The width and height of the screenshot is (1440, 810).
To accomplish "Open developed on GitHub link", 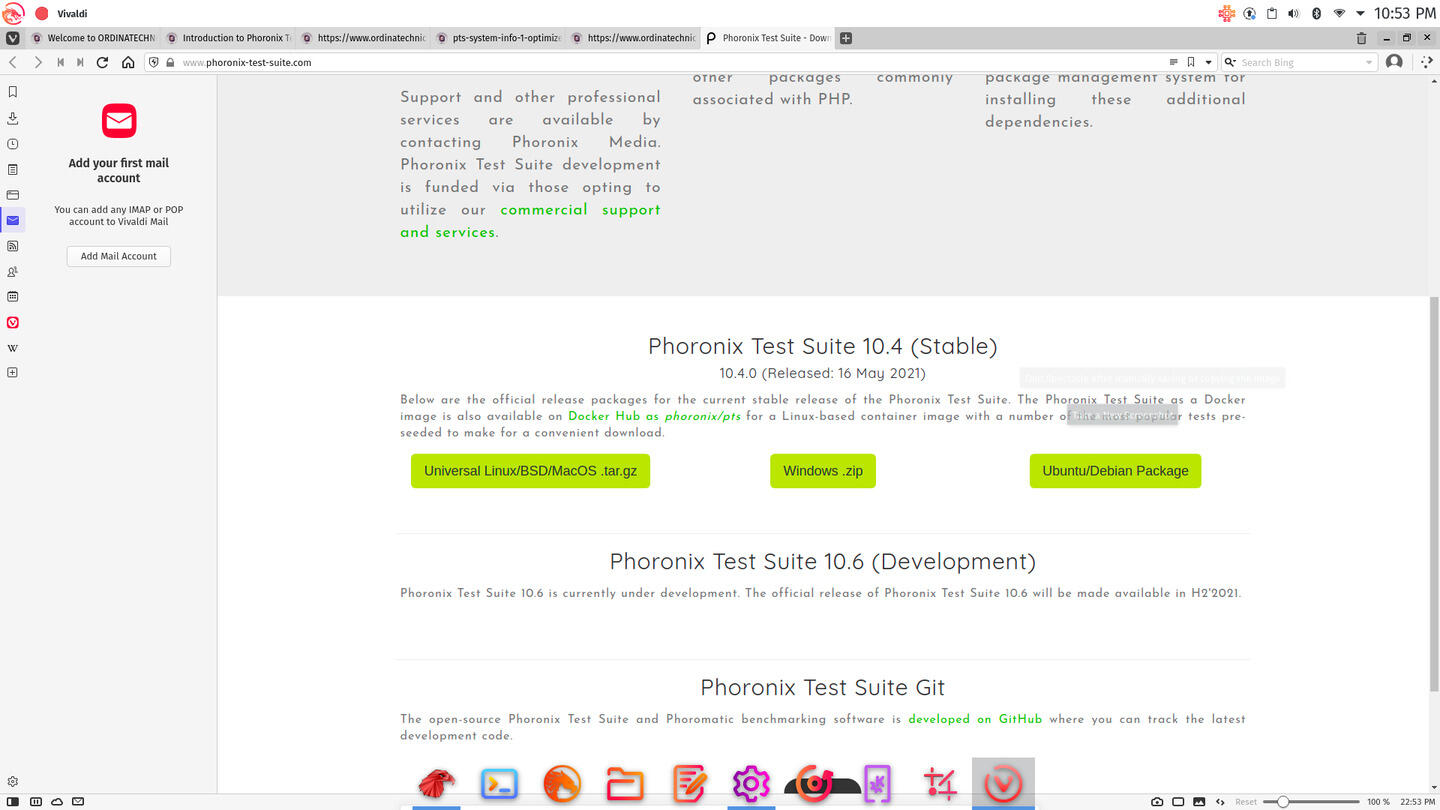I will 975,719.
